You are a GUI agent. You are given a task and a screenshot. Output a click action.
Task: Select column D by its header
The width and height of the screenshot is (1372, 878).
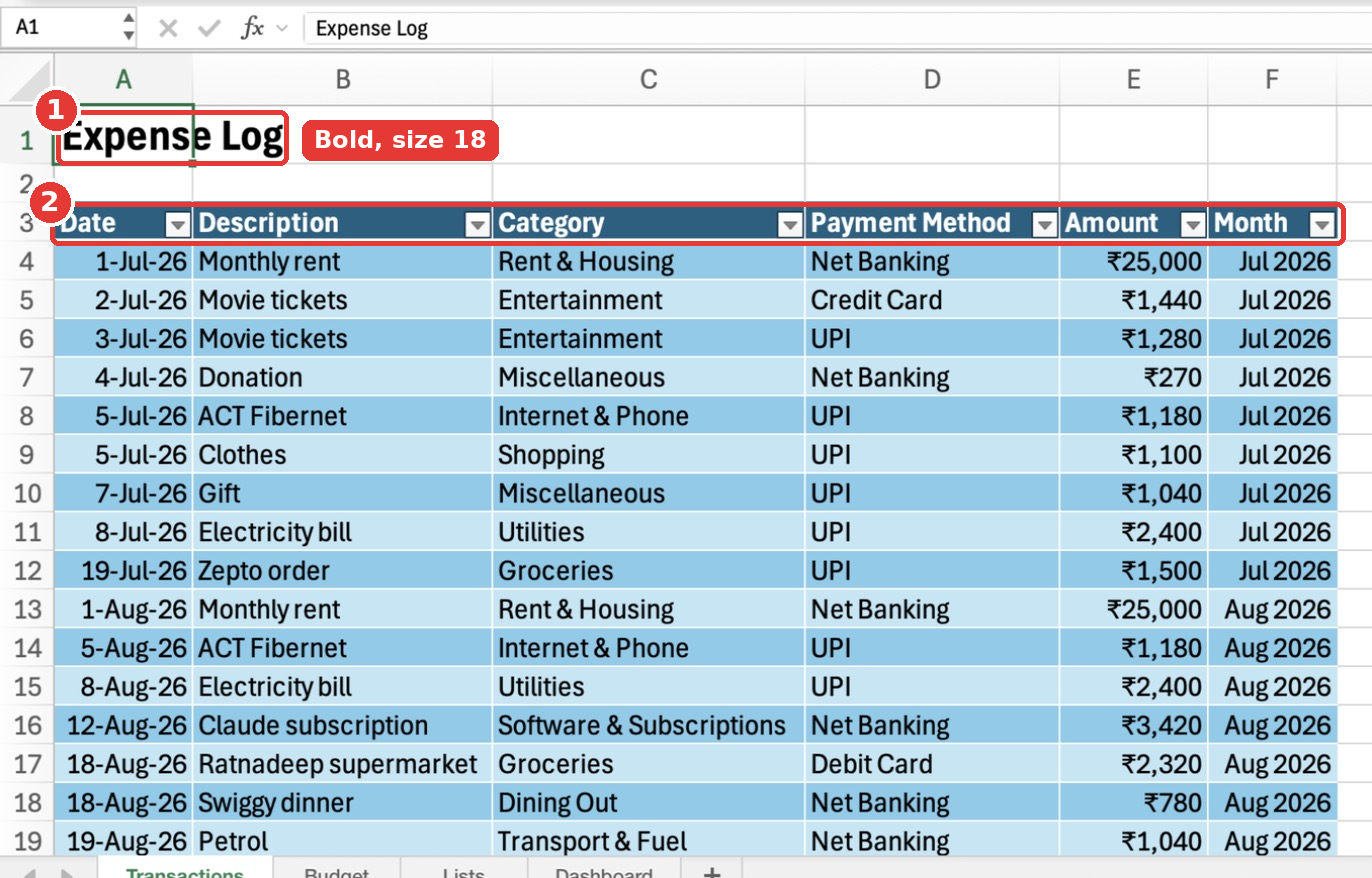click(932, 80)
